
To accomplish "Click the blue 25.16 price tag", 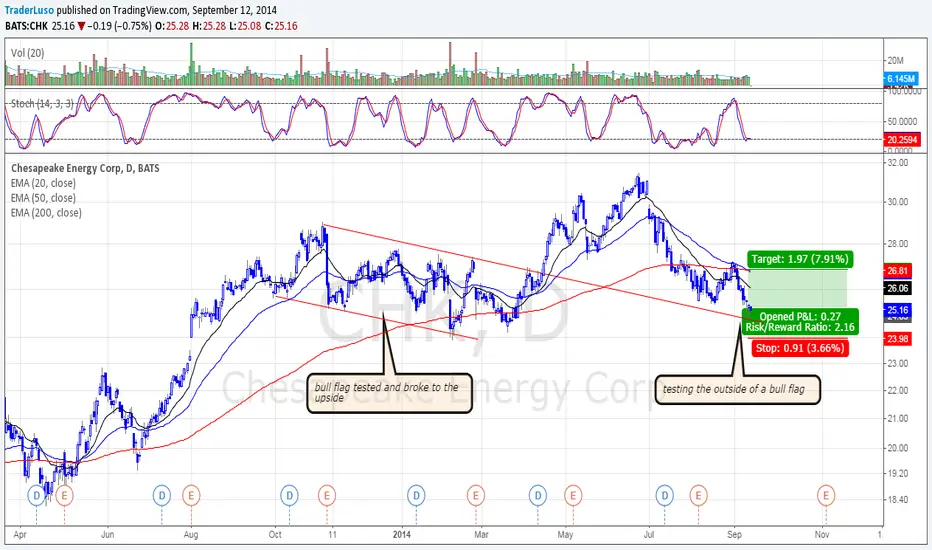I will [898, 310].
